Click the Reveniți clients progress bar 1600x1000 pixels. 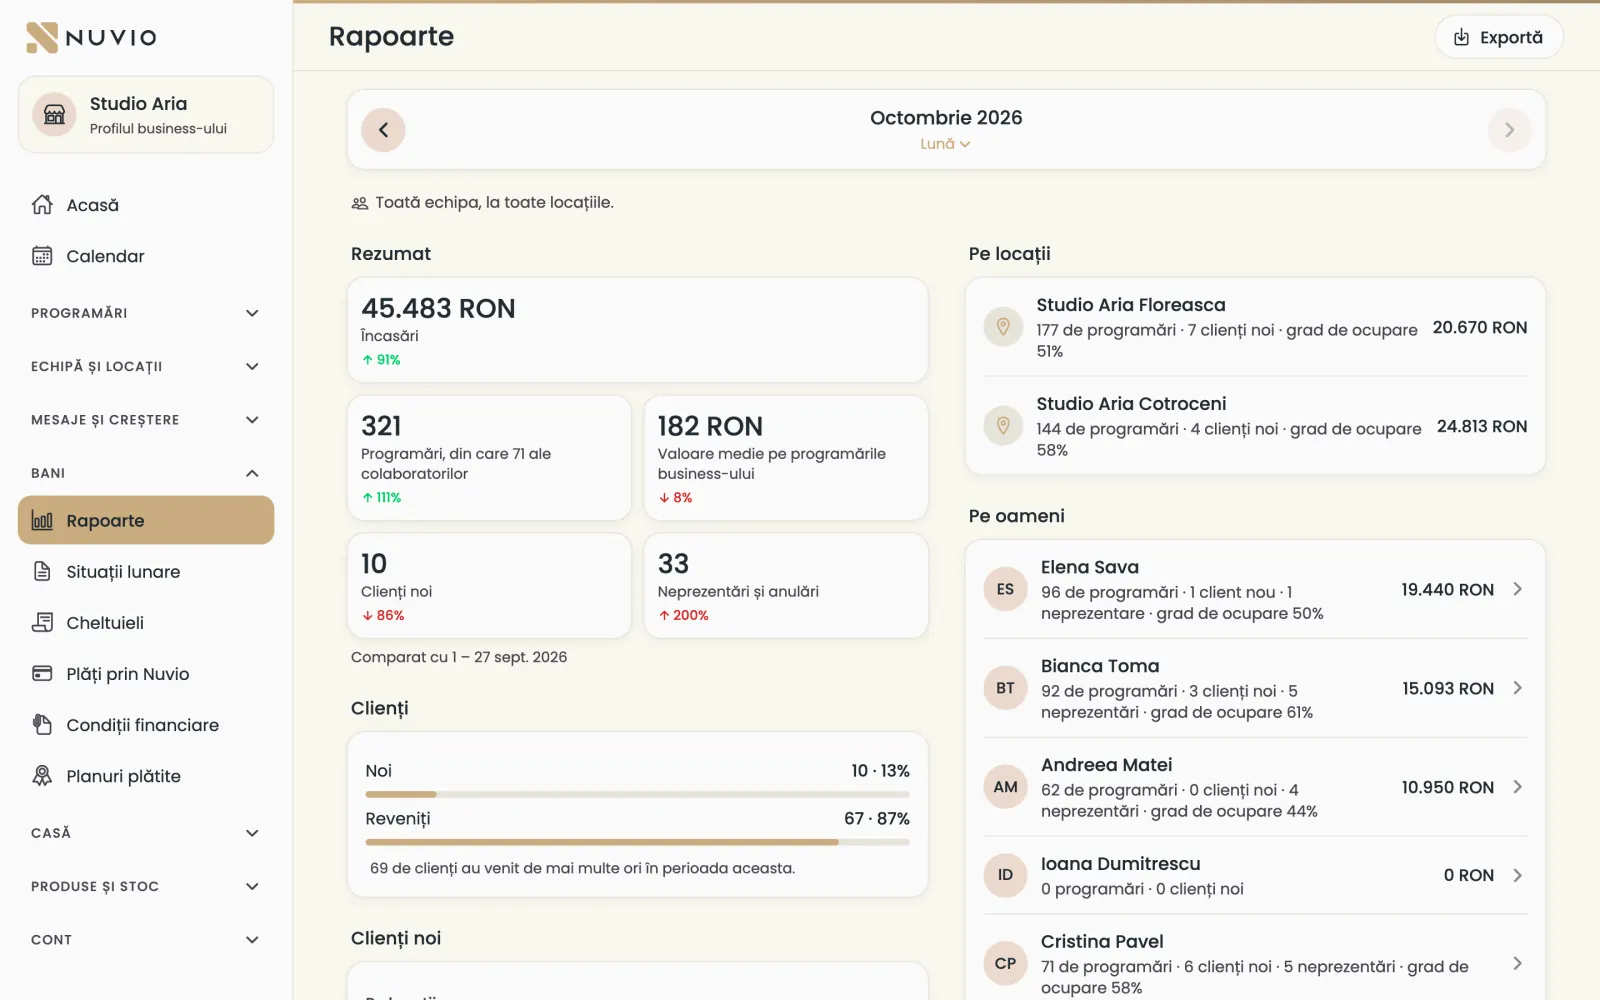point(638,842)
